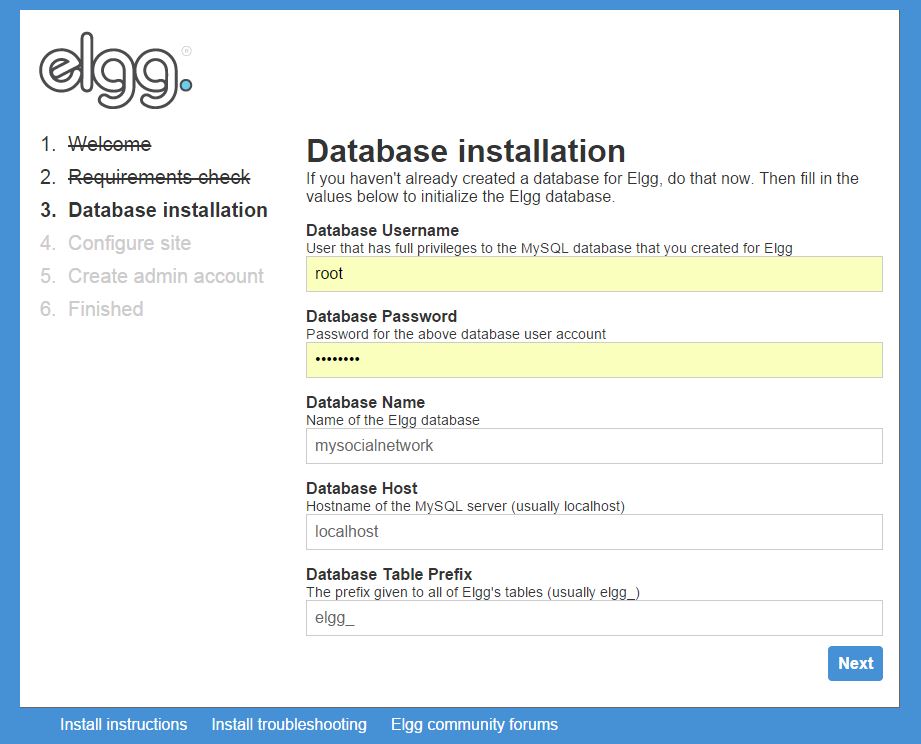Click the Database Password label
The height and width of the screenshot is (744, 921).
381,317
